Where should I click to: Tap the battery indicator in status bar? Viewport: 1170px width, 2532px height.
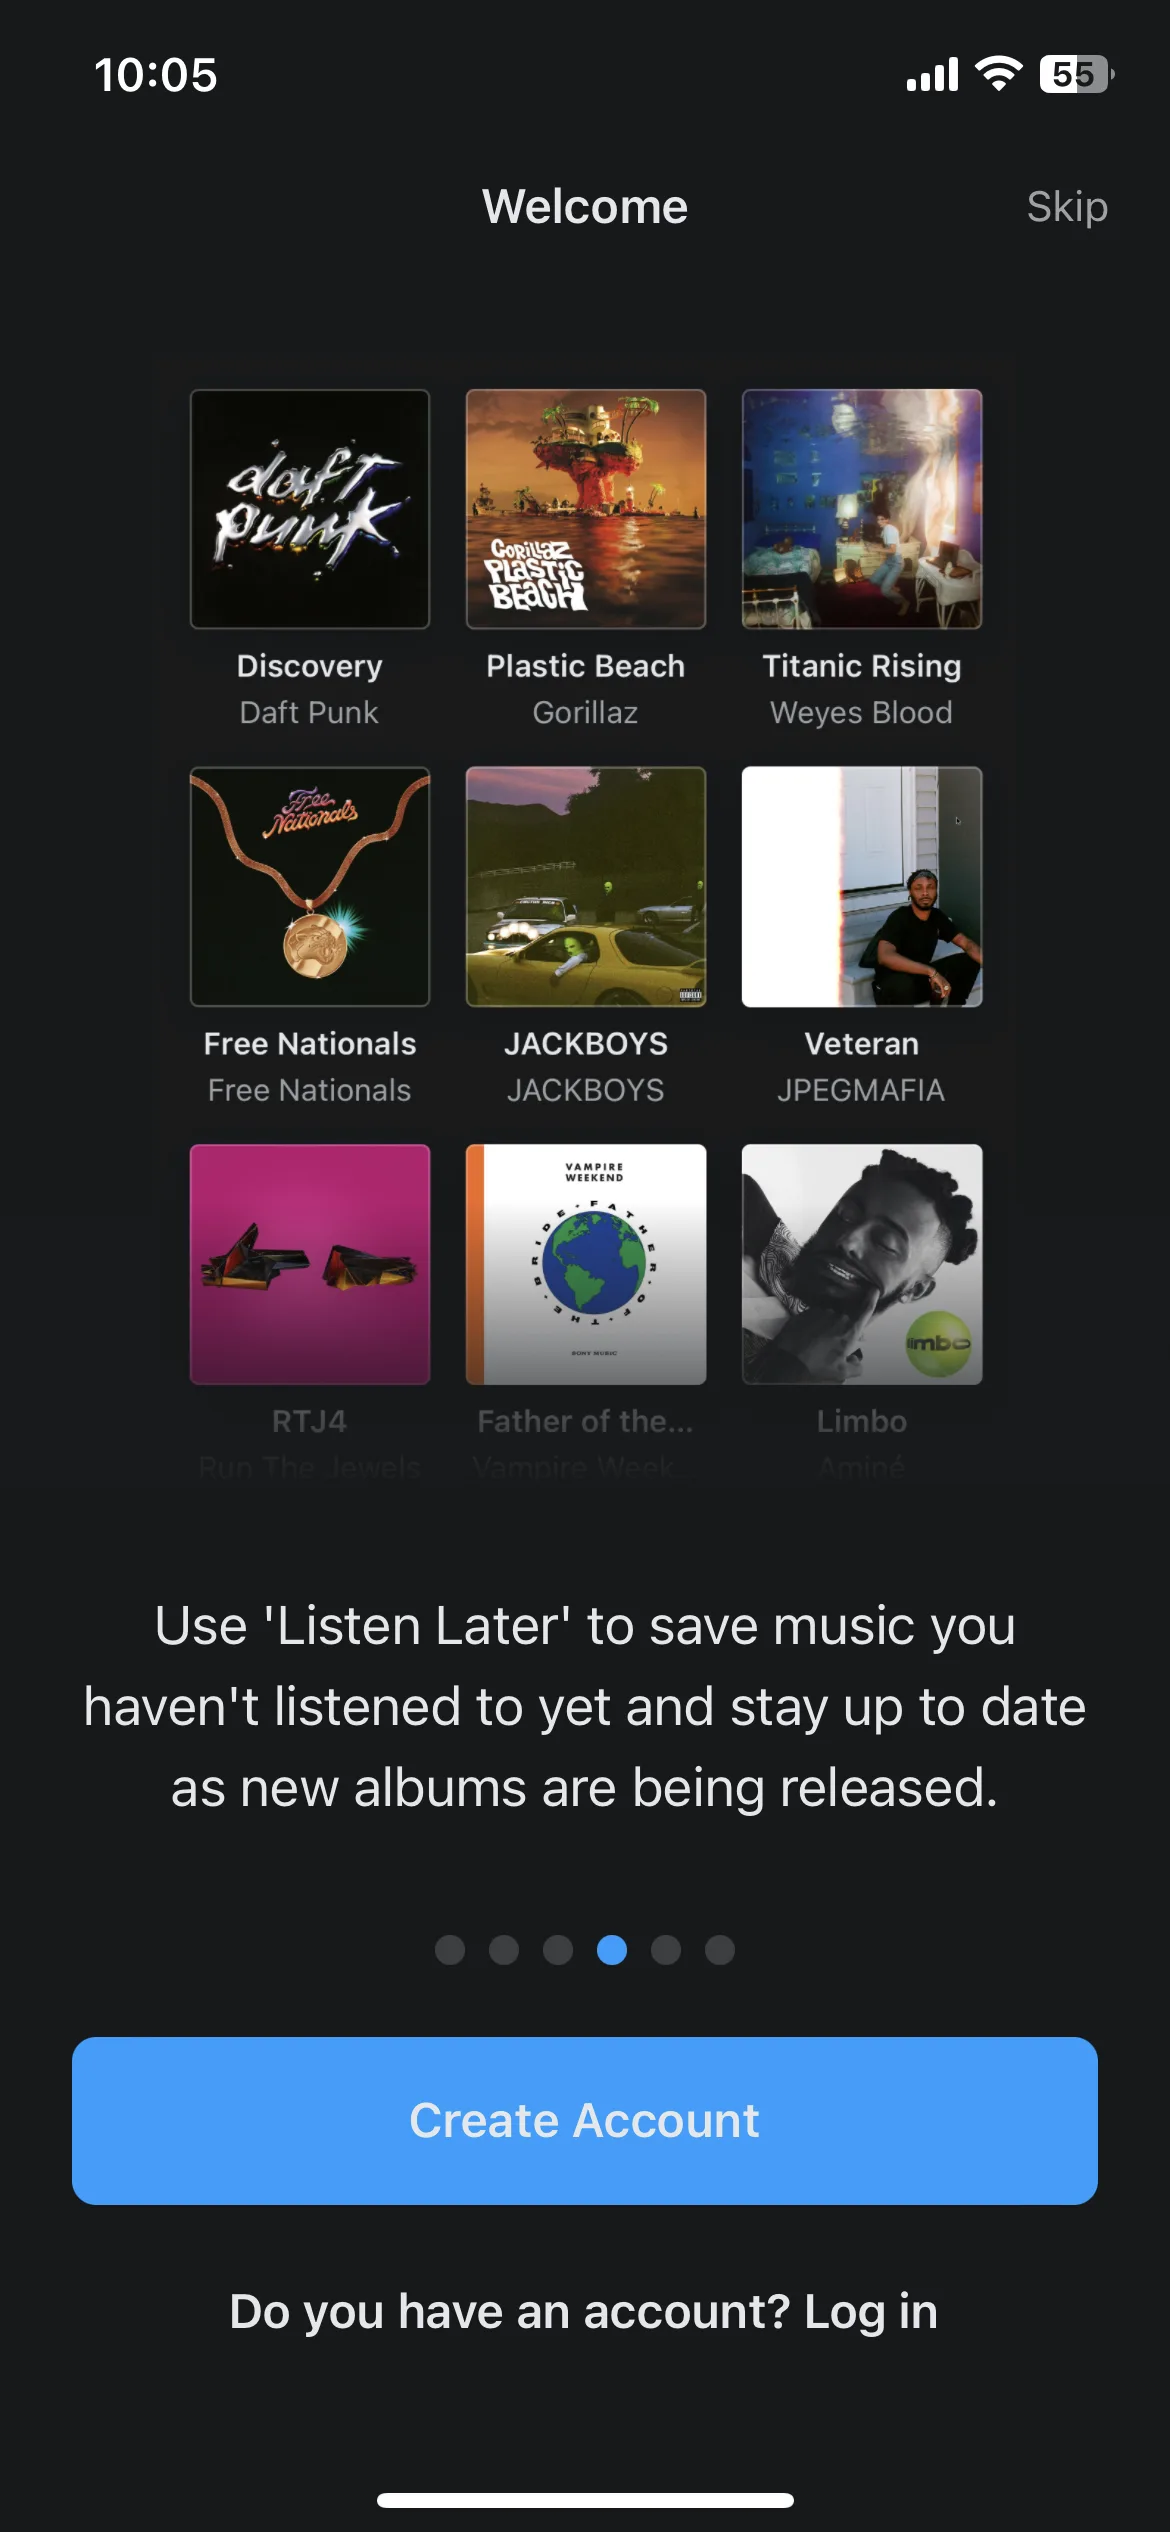tap(1077, 74)
